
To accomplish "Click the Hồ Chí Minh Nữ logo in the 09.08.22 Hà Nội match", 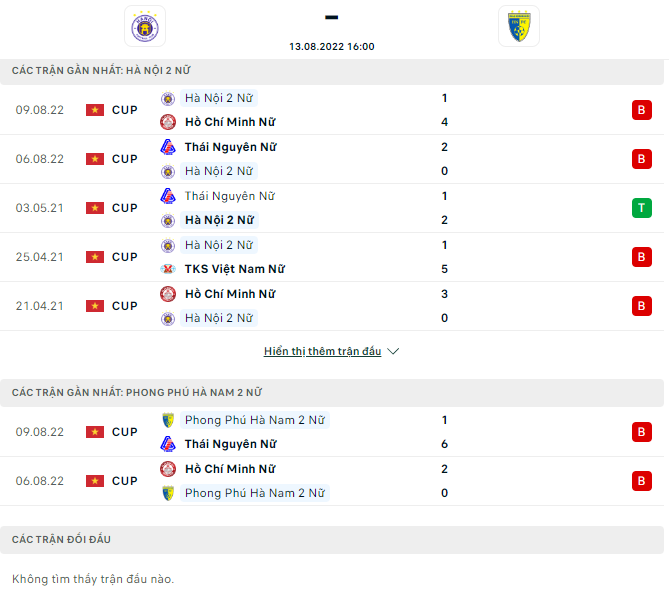I will pos(168,122).
